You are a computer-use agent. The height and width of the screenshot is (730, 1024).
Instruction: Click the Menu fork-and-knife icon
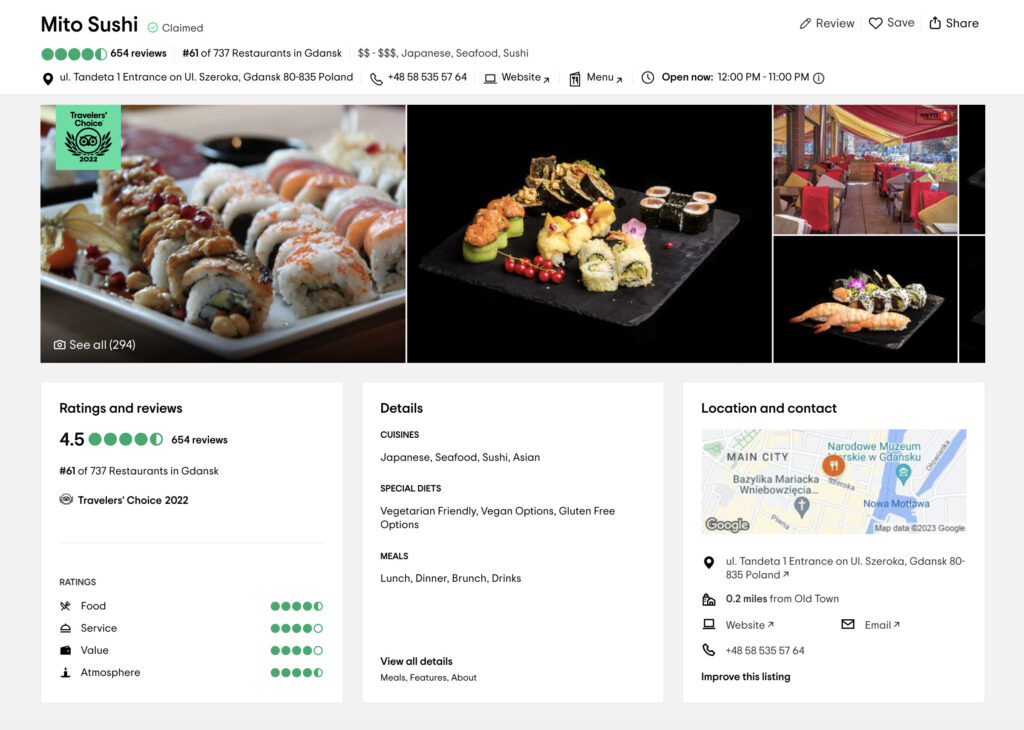[575, 79]
